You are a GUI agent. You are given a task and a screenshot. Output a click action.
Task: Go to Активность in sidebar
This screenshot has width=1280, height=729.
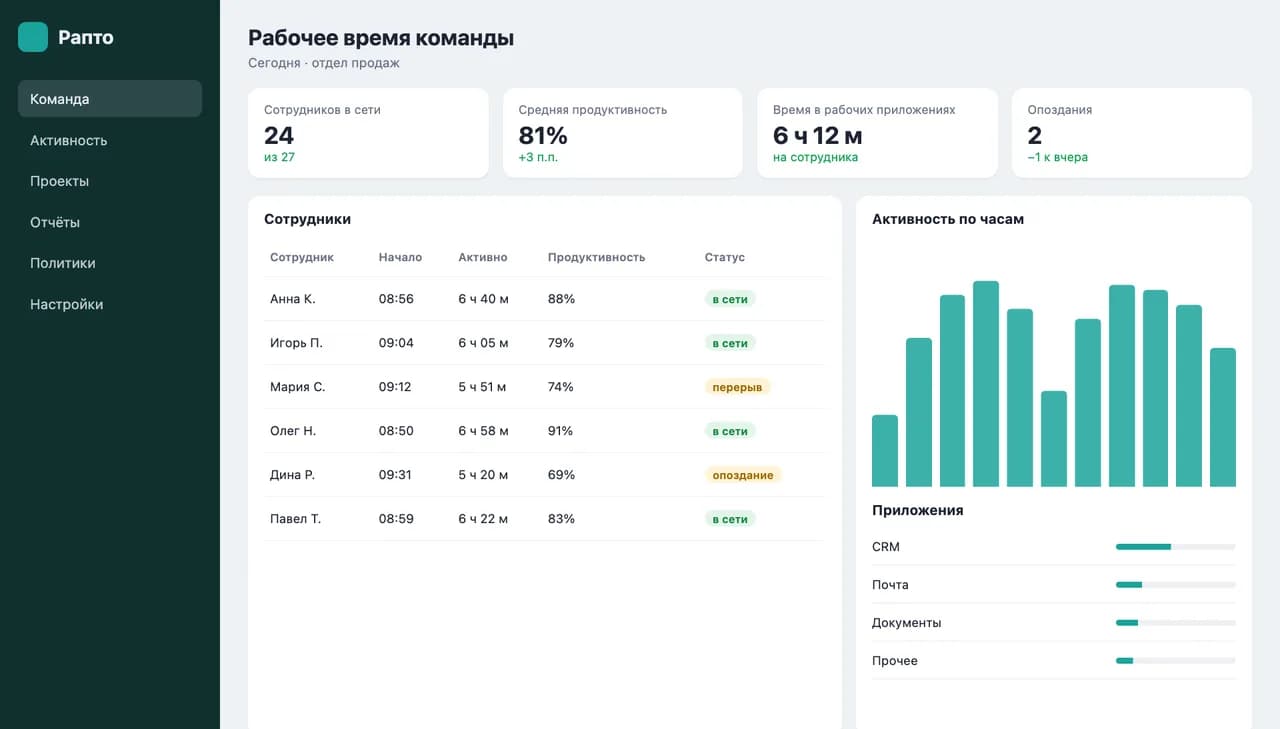pyautogui.click(x=110, y=140)
